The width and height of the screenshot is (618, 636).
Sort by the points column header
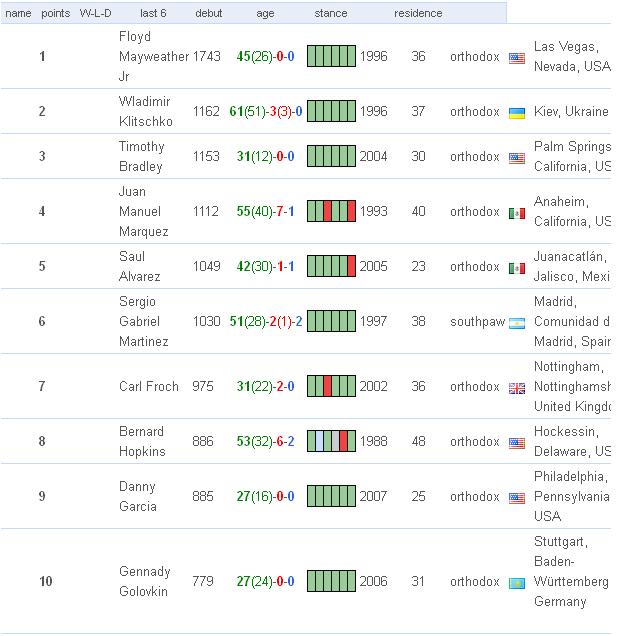[55, 13]
